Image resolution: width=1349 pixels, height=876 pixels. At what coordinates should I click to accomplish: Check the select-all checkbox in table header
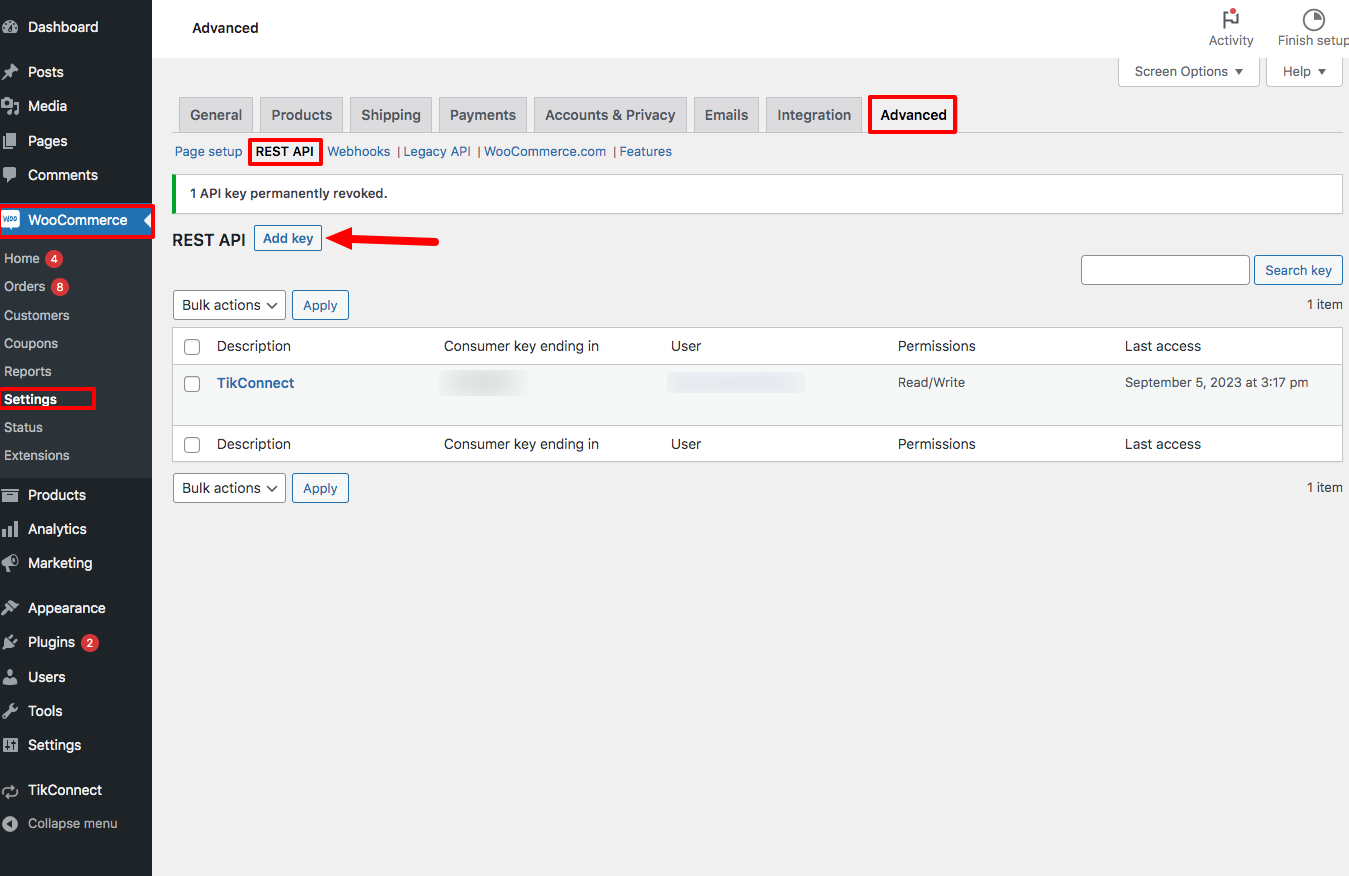pyautogui.click(x=192, y=347)
